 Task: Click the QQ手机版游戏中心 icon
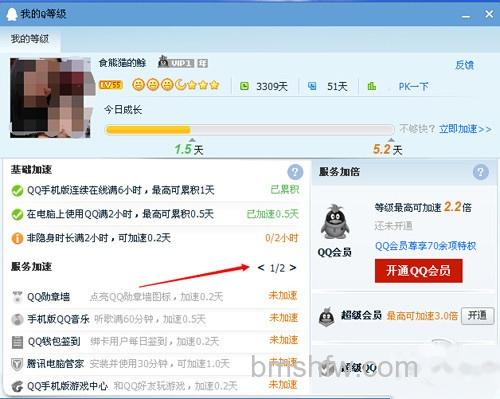(x=17, y=387)
